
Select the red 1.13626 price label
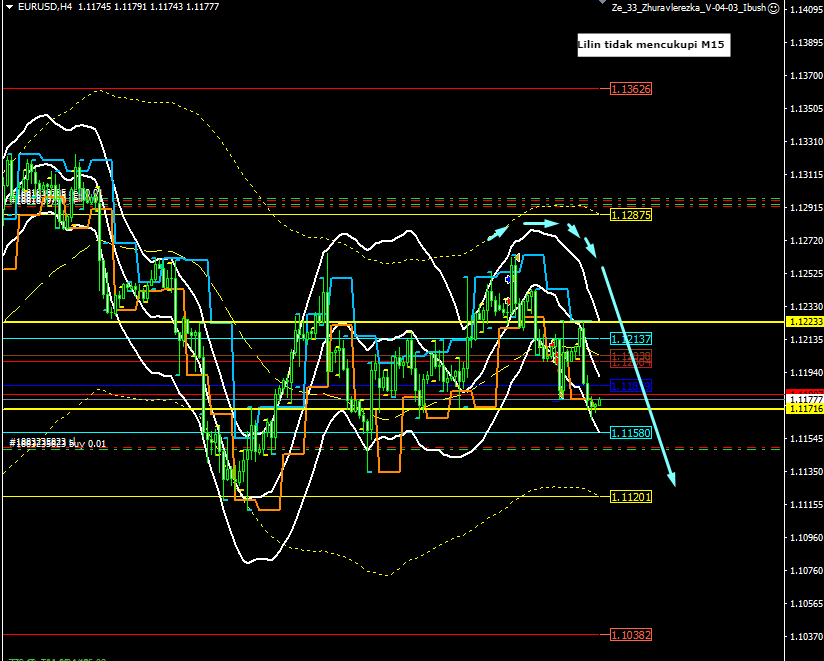(x=631, y=89)
